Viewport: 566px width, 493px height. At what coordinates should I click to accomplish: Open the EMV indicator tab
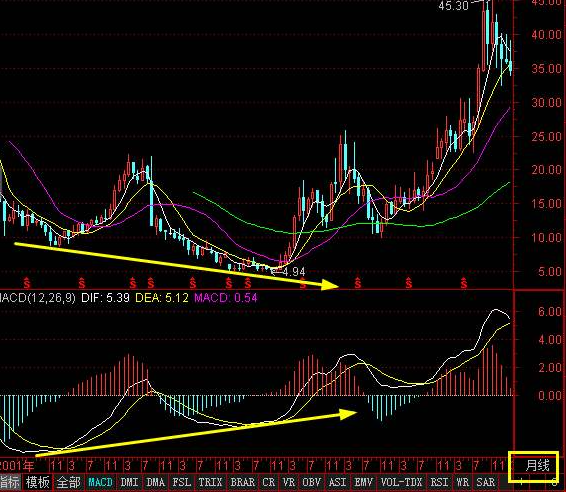point(364,482)
